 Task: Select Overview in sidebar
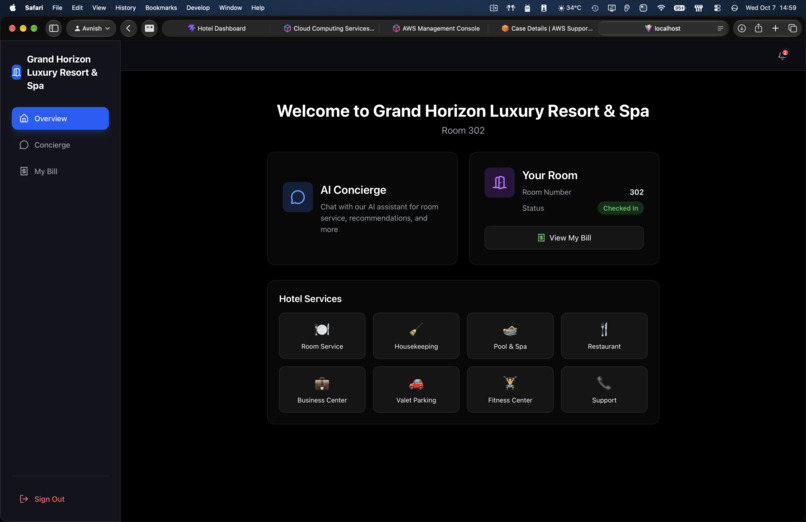pos(60,118)
